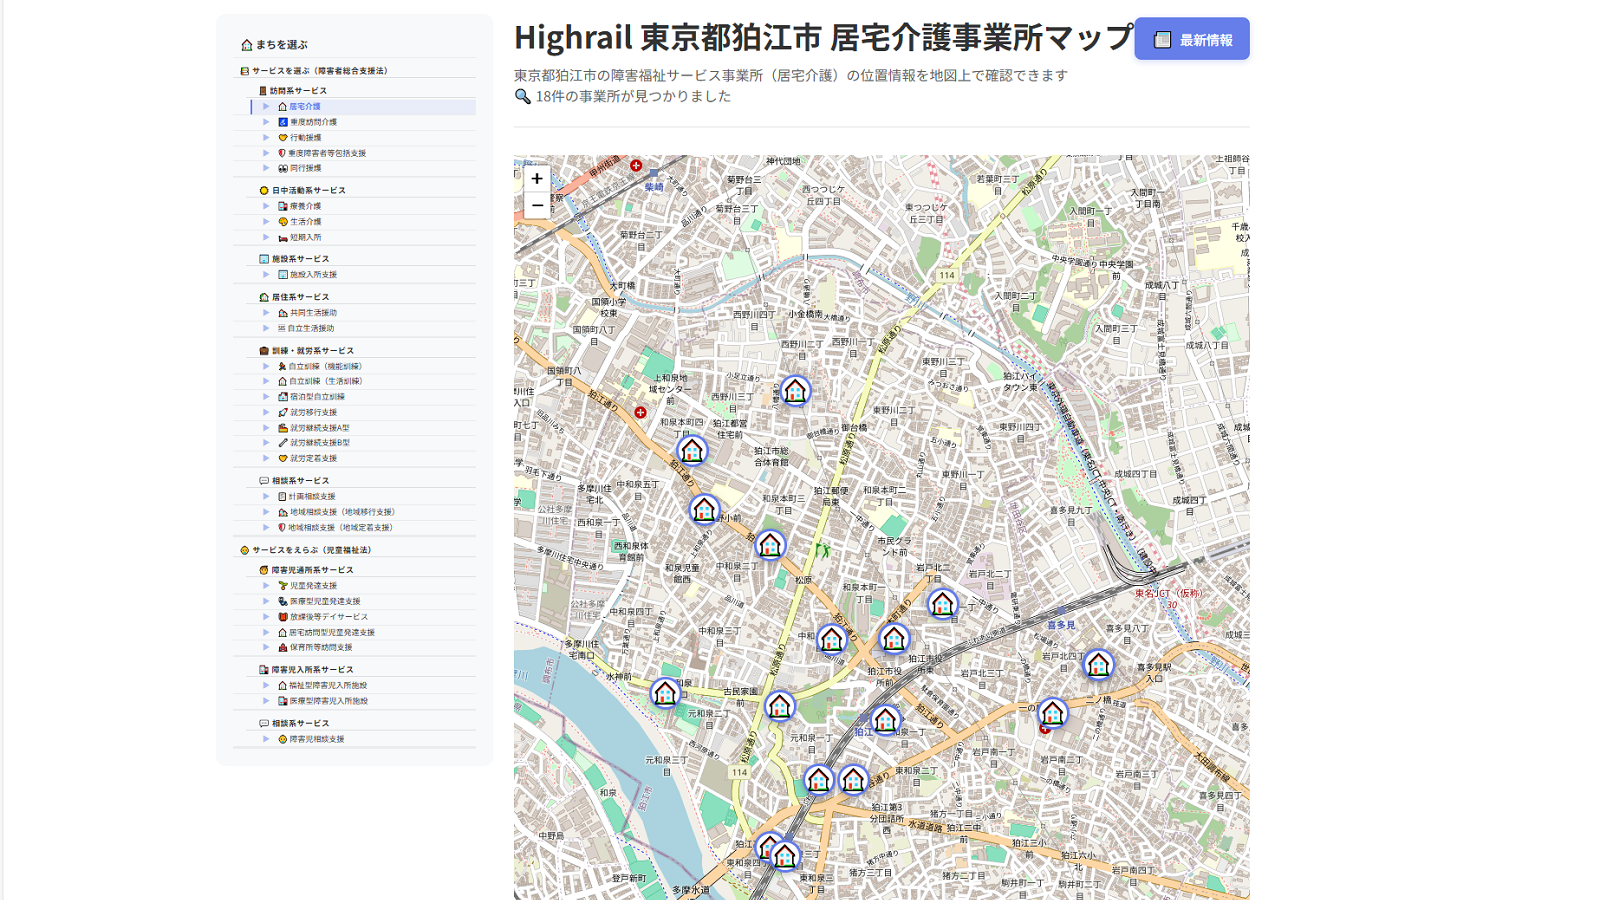Click the palette icon beside 生活介護
This screenshot has height=900, width=1600.
(283, 222)
